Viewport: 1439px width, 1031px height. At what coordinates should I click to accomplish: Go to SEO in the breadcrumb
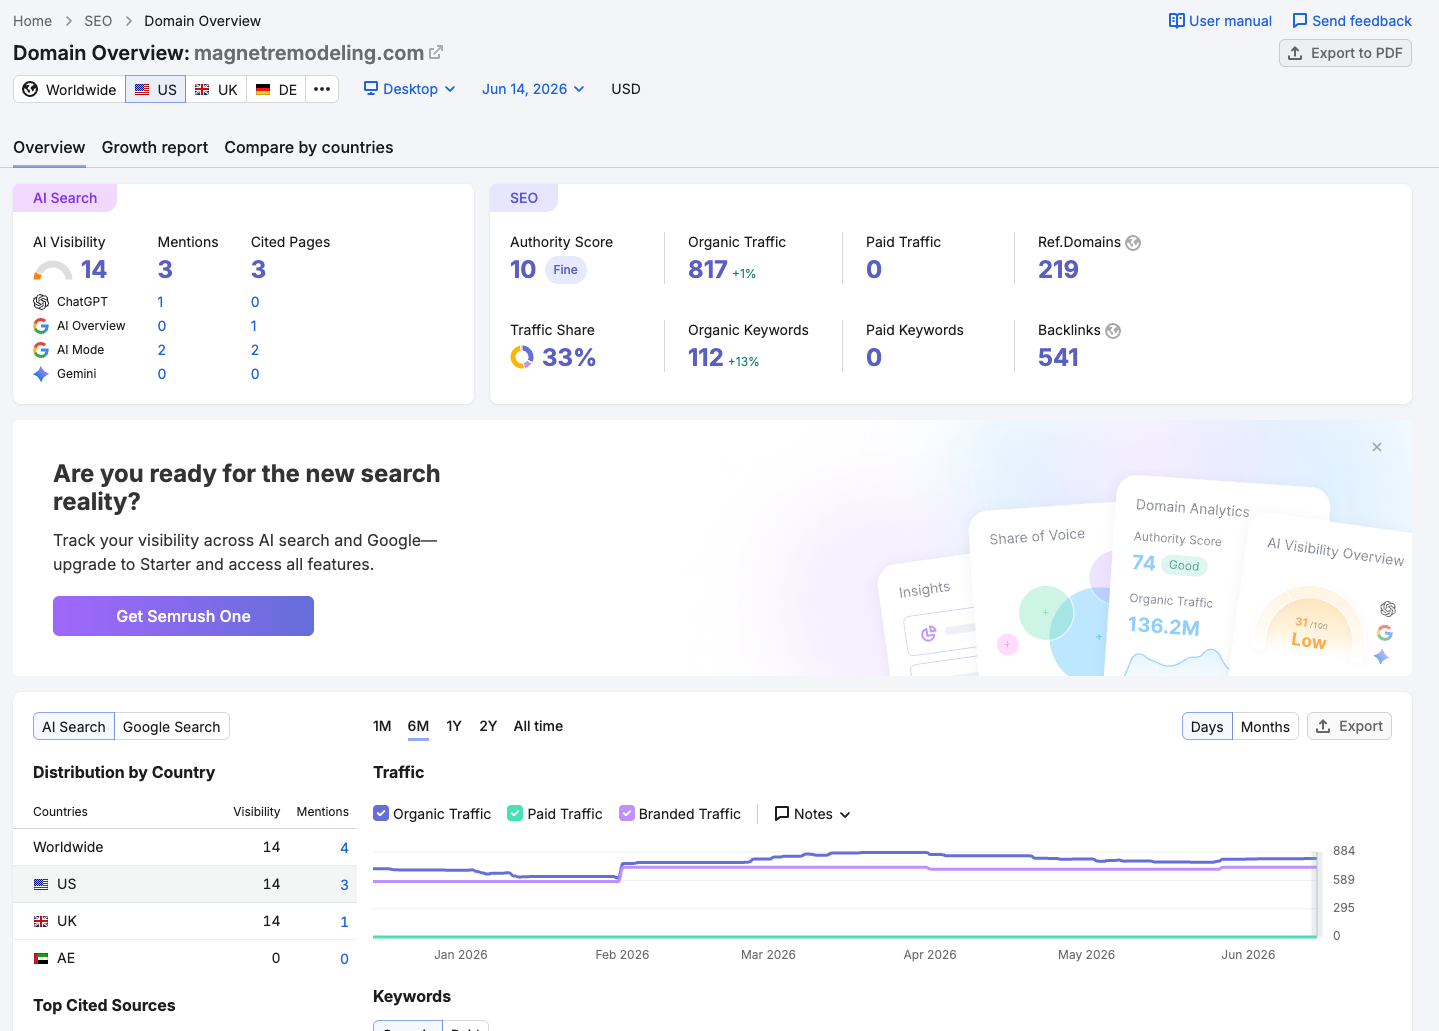coord(98,21)
